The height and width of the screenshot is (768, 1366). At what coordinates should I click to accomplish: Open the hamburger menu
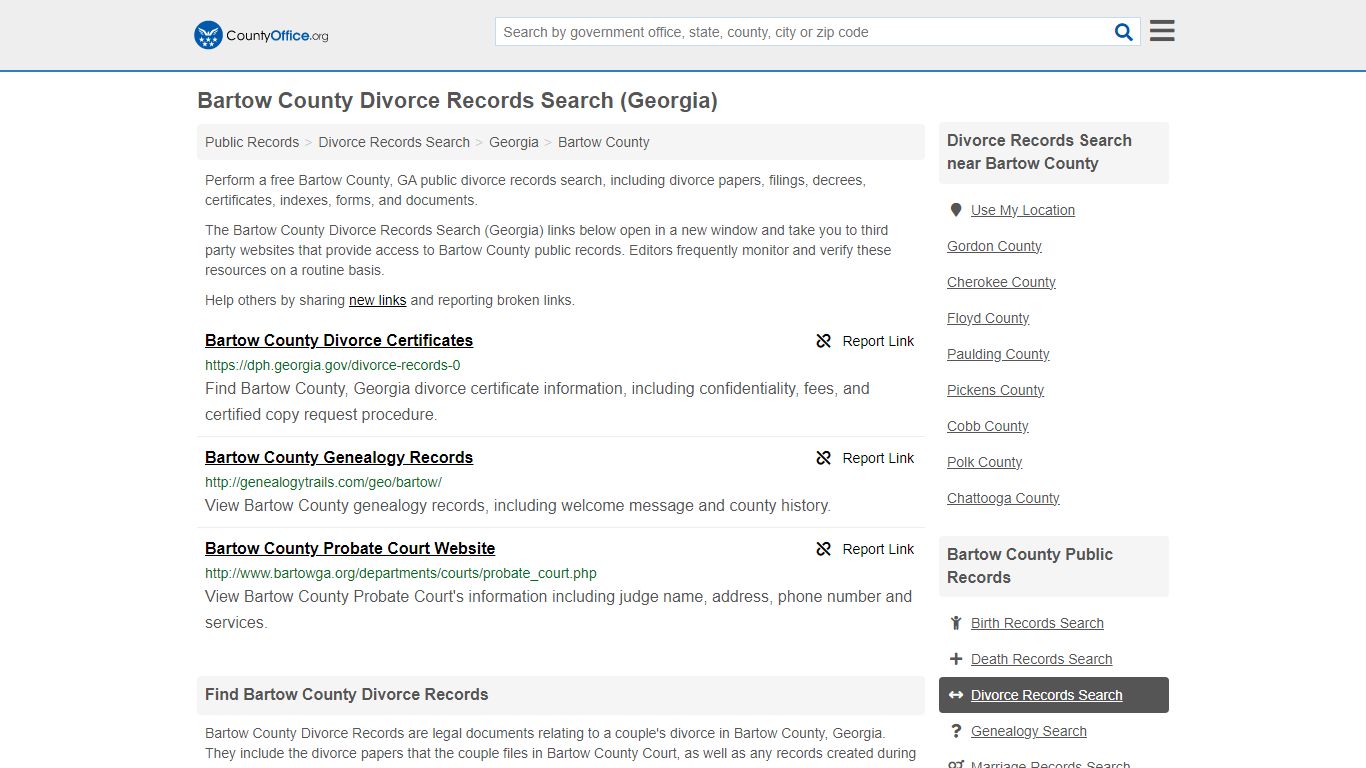1162,31
